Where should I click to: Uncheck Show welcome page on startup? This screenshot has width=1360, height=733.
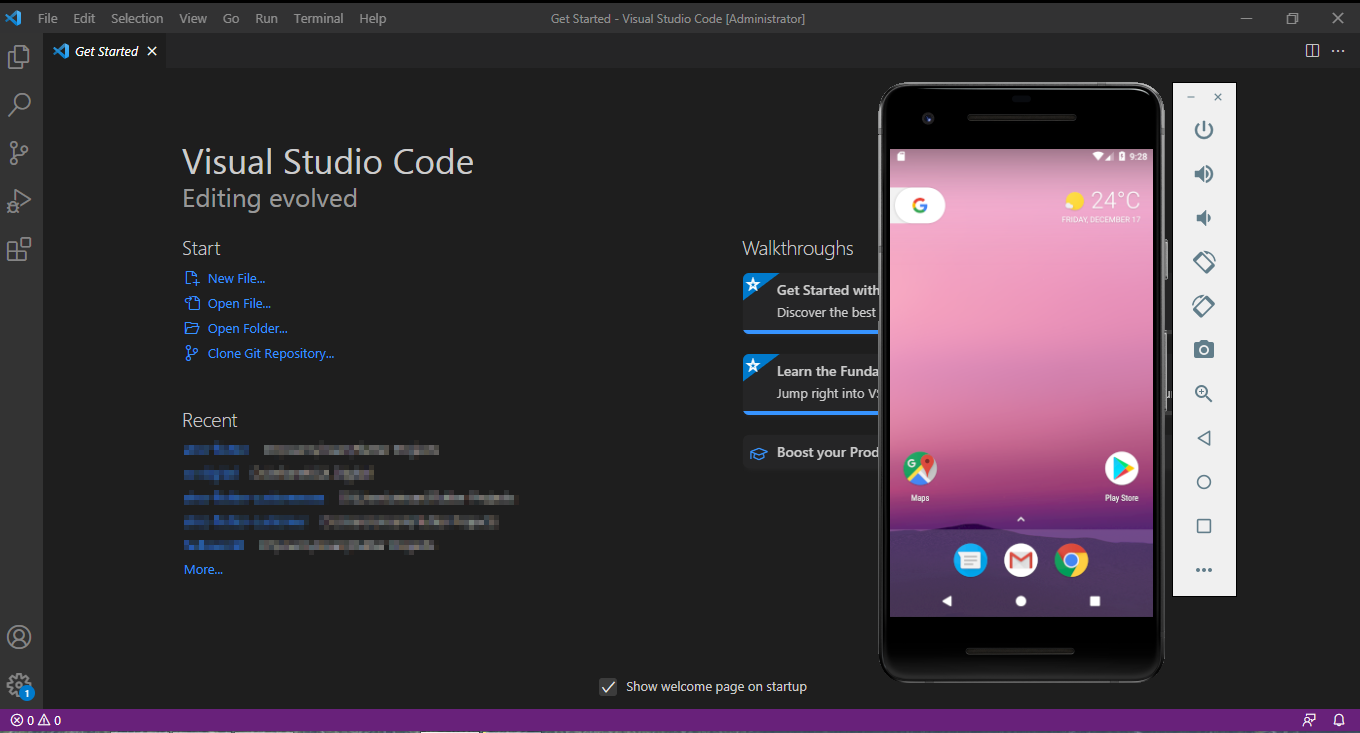(608, 687)
